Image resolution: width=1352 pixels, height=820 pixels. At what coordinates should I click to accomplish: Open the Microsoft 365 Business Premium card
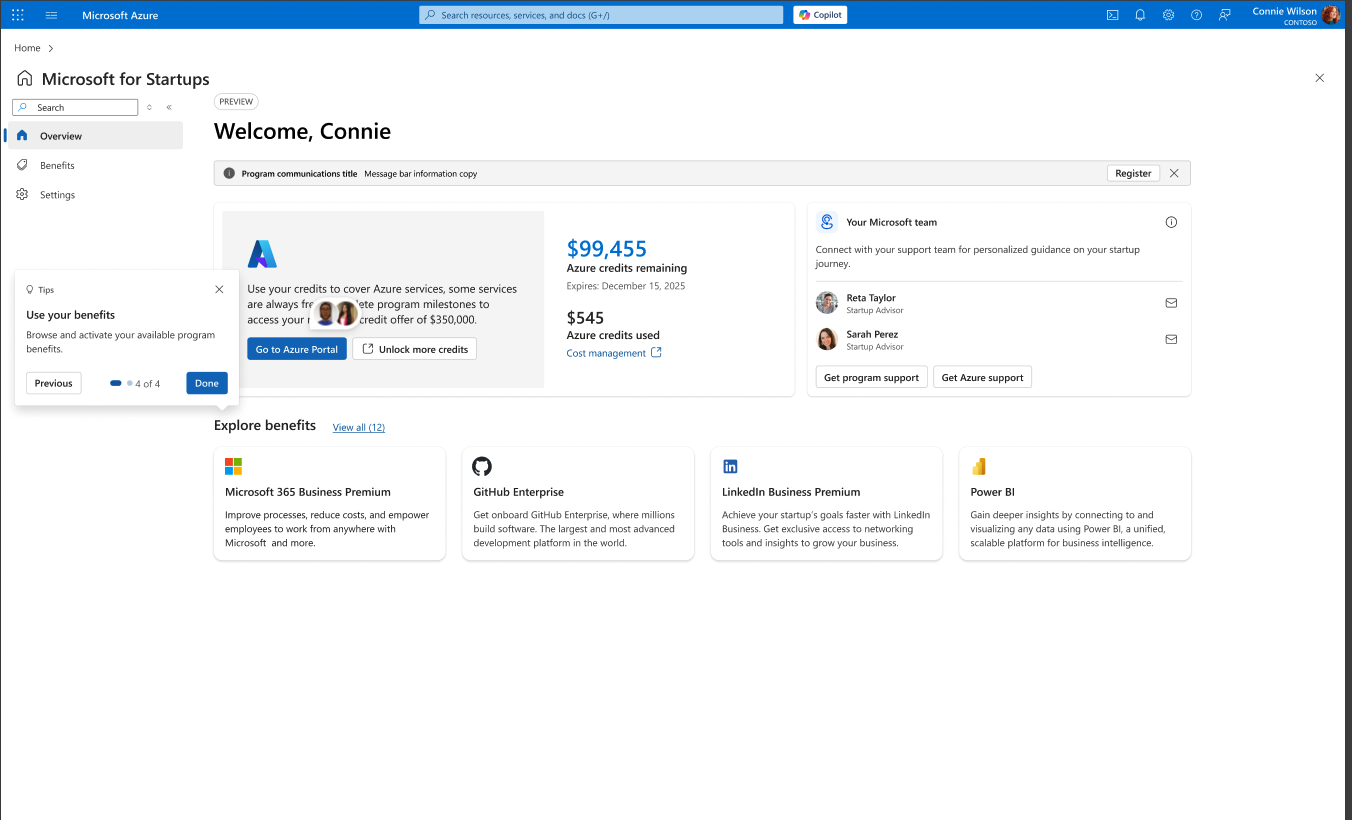point(329,503)
